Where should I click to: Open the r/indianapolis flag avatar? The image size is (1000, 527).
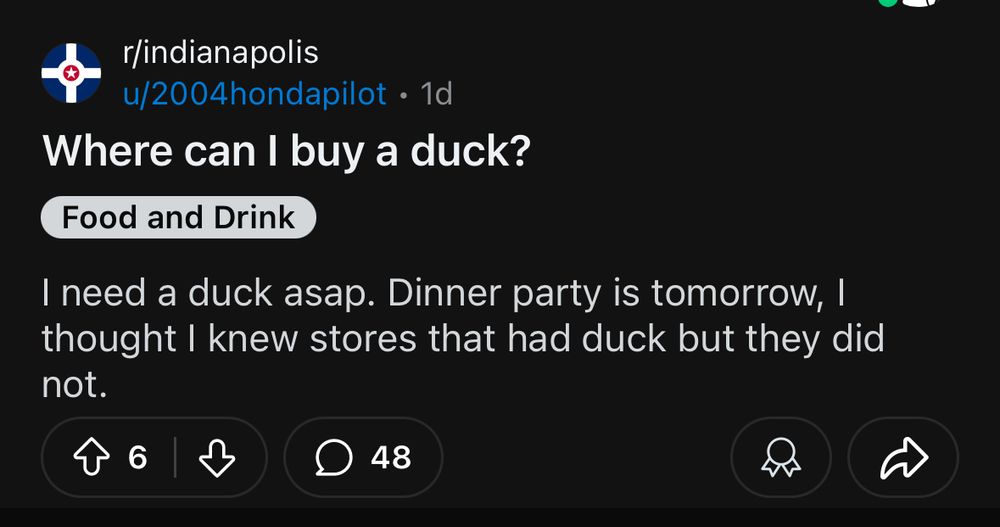pyautogui.click(x=71, y=73)
